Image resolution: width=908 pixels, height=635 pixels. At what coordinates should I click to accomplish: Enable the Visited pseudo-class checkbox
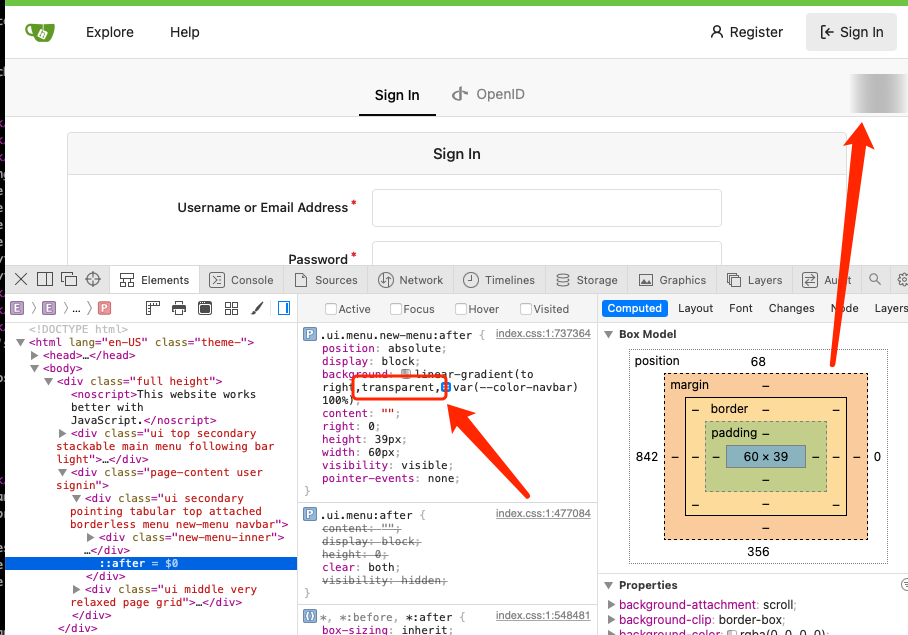[525, 309]
